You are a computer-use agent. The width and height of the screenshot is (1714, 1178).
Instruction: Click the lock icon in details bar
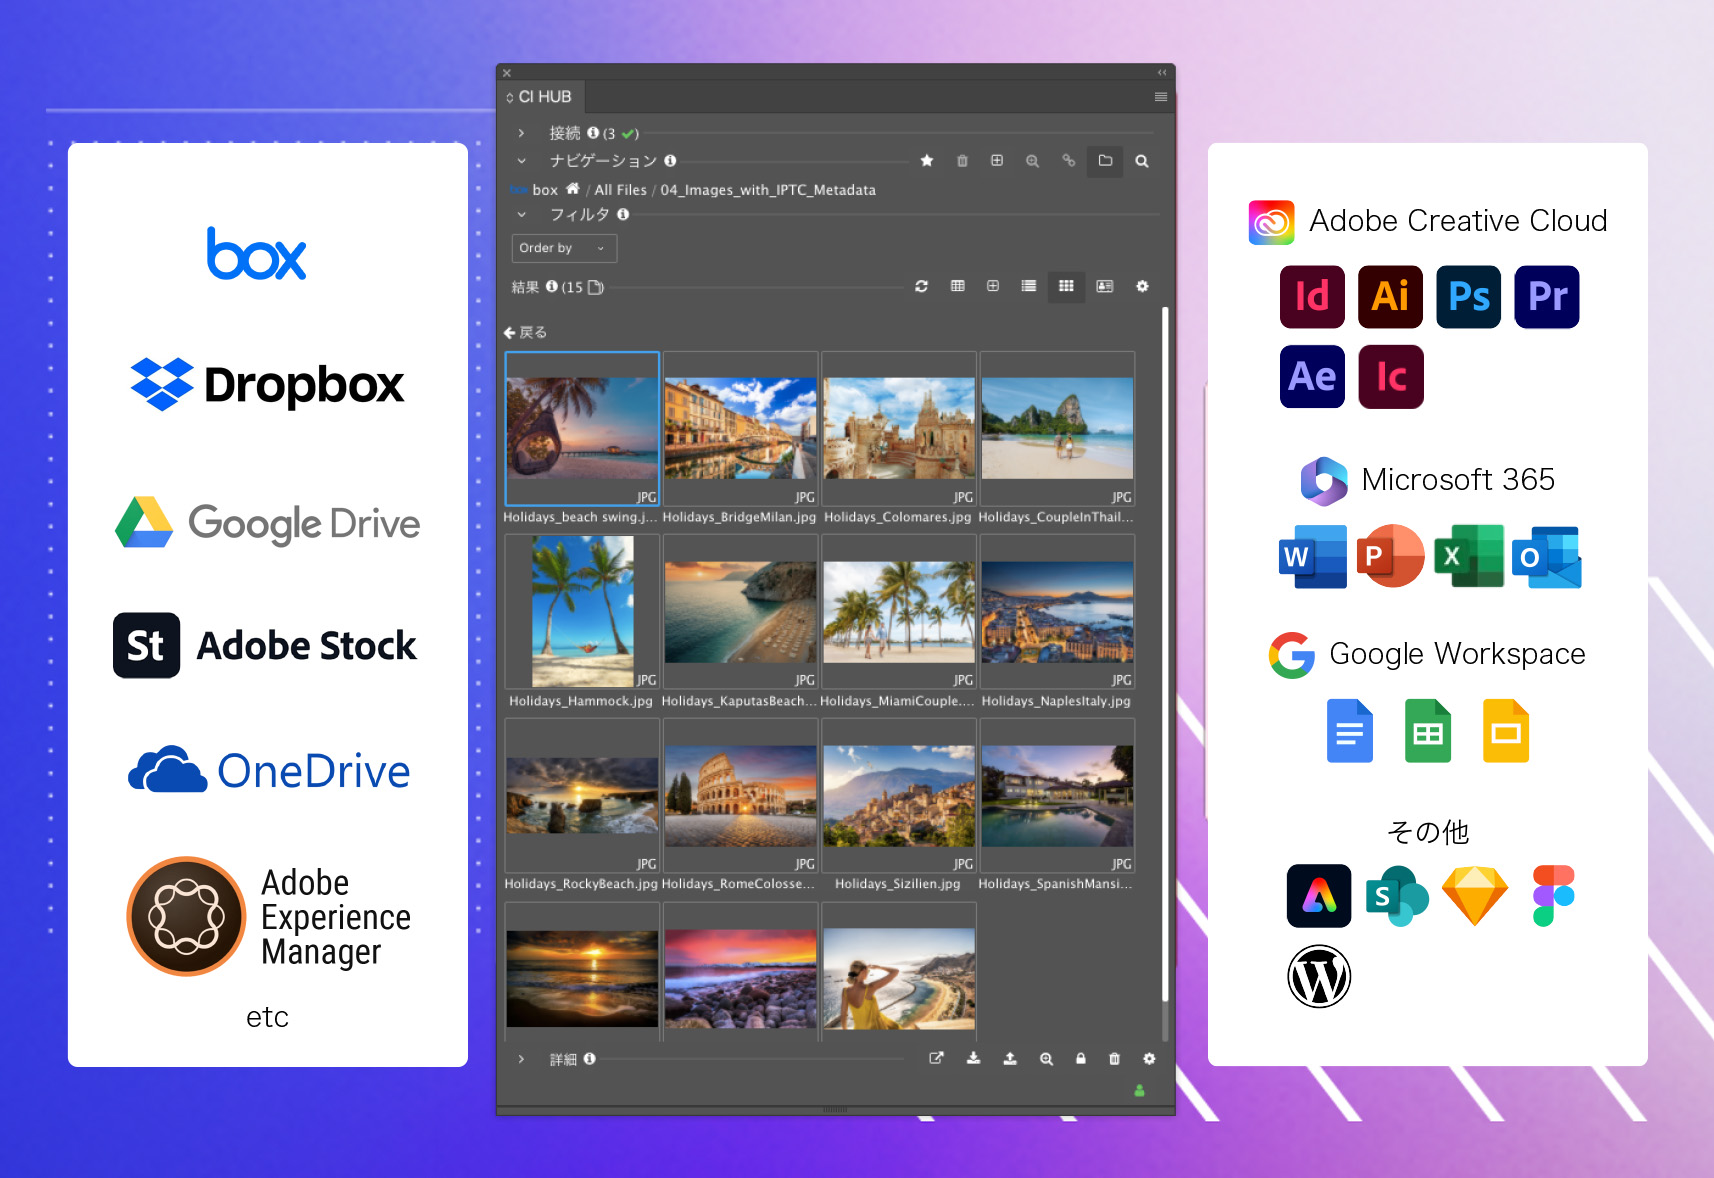[1081, 1058]
